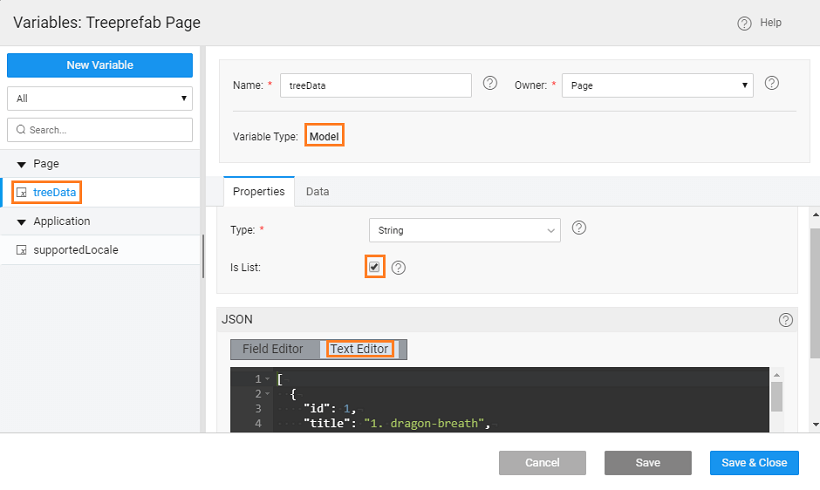
Task: Select the Text Editor toggle
Action: tap(361, 349)
